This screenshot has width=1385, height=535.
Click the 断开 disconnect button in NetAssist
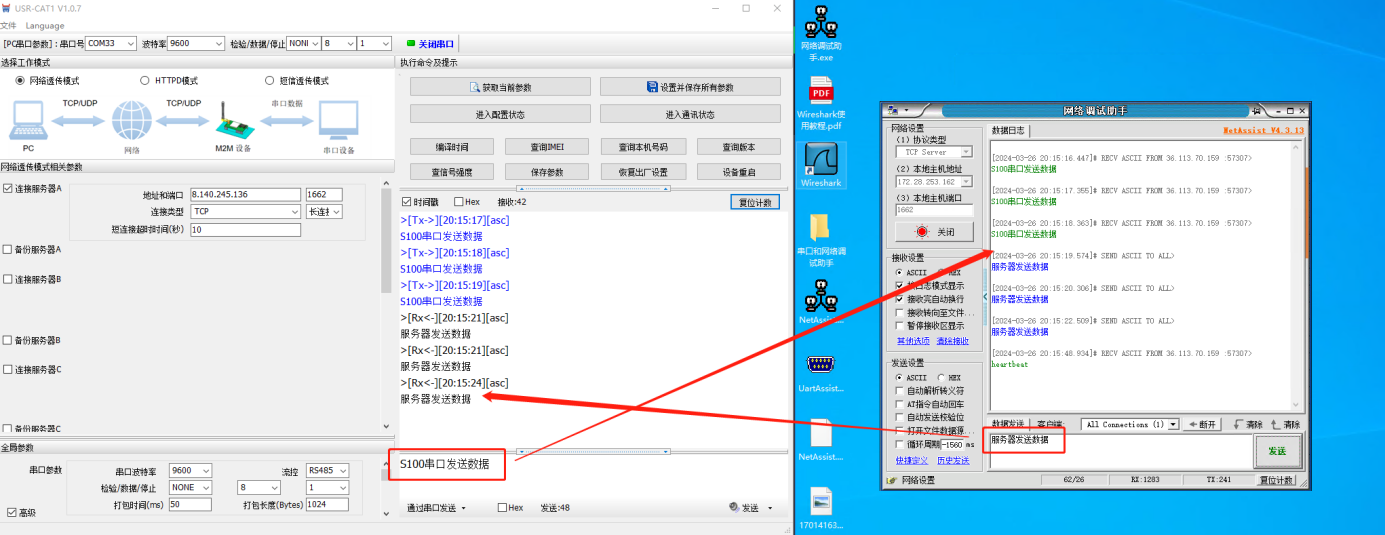click(1204, 424)
